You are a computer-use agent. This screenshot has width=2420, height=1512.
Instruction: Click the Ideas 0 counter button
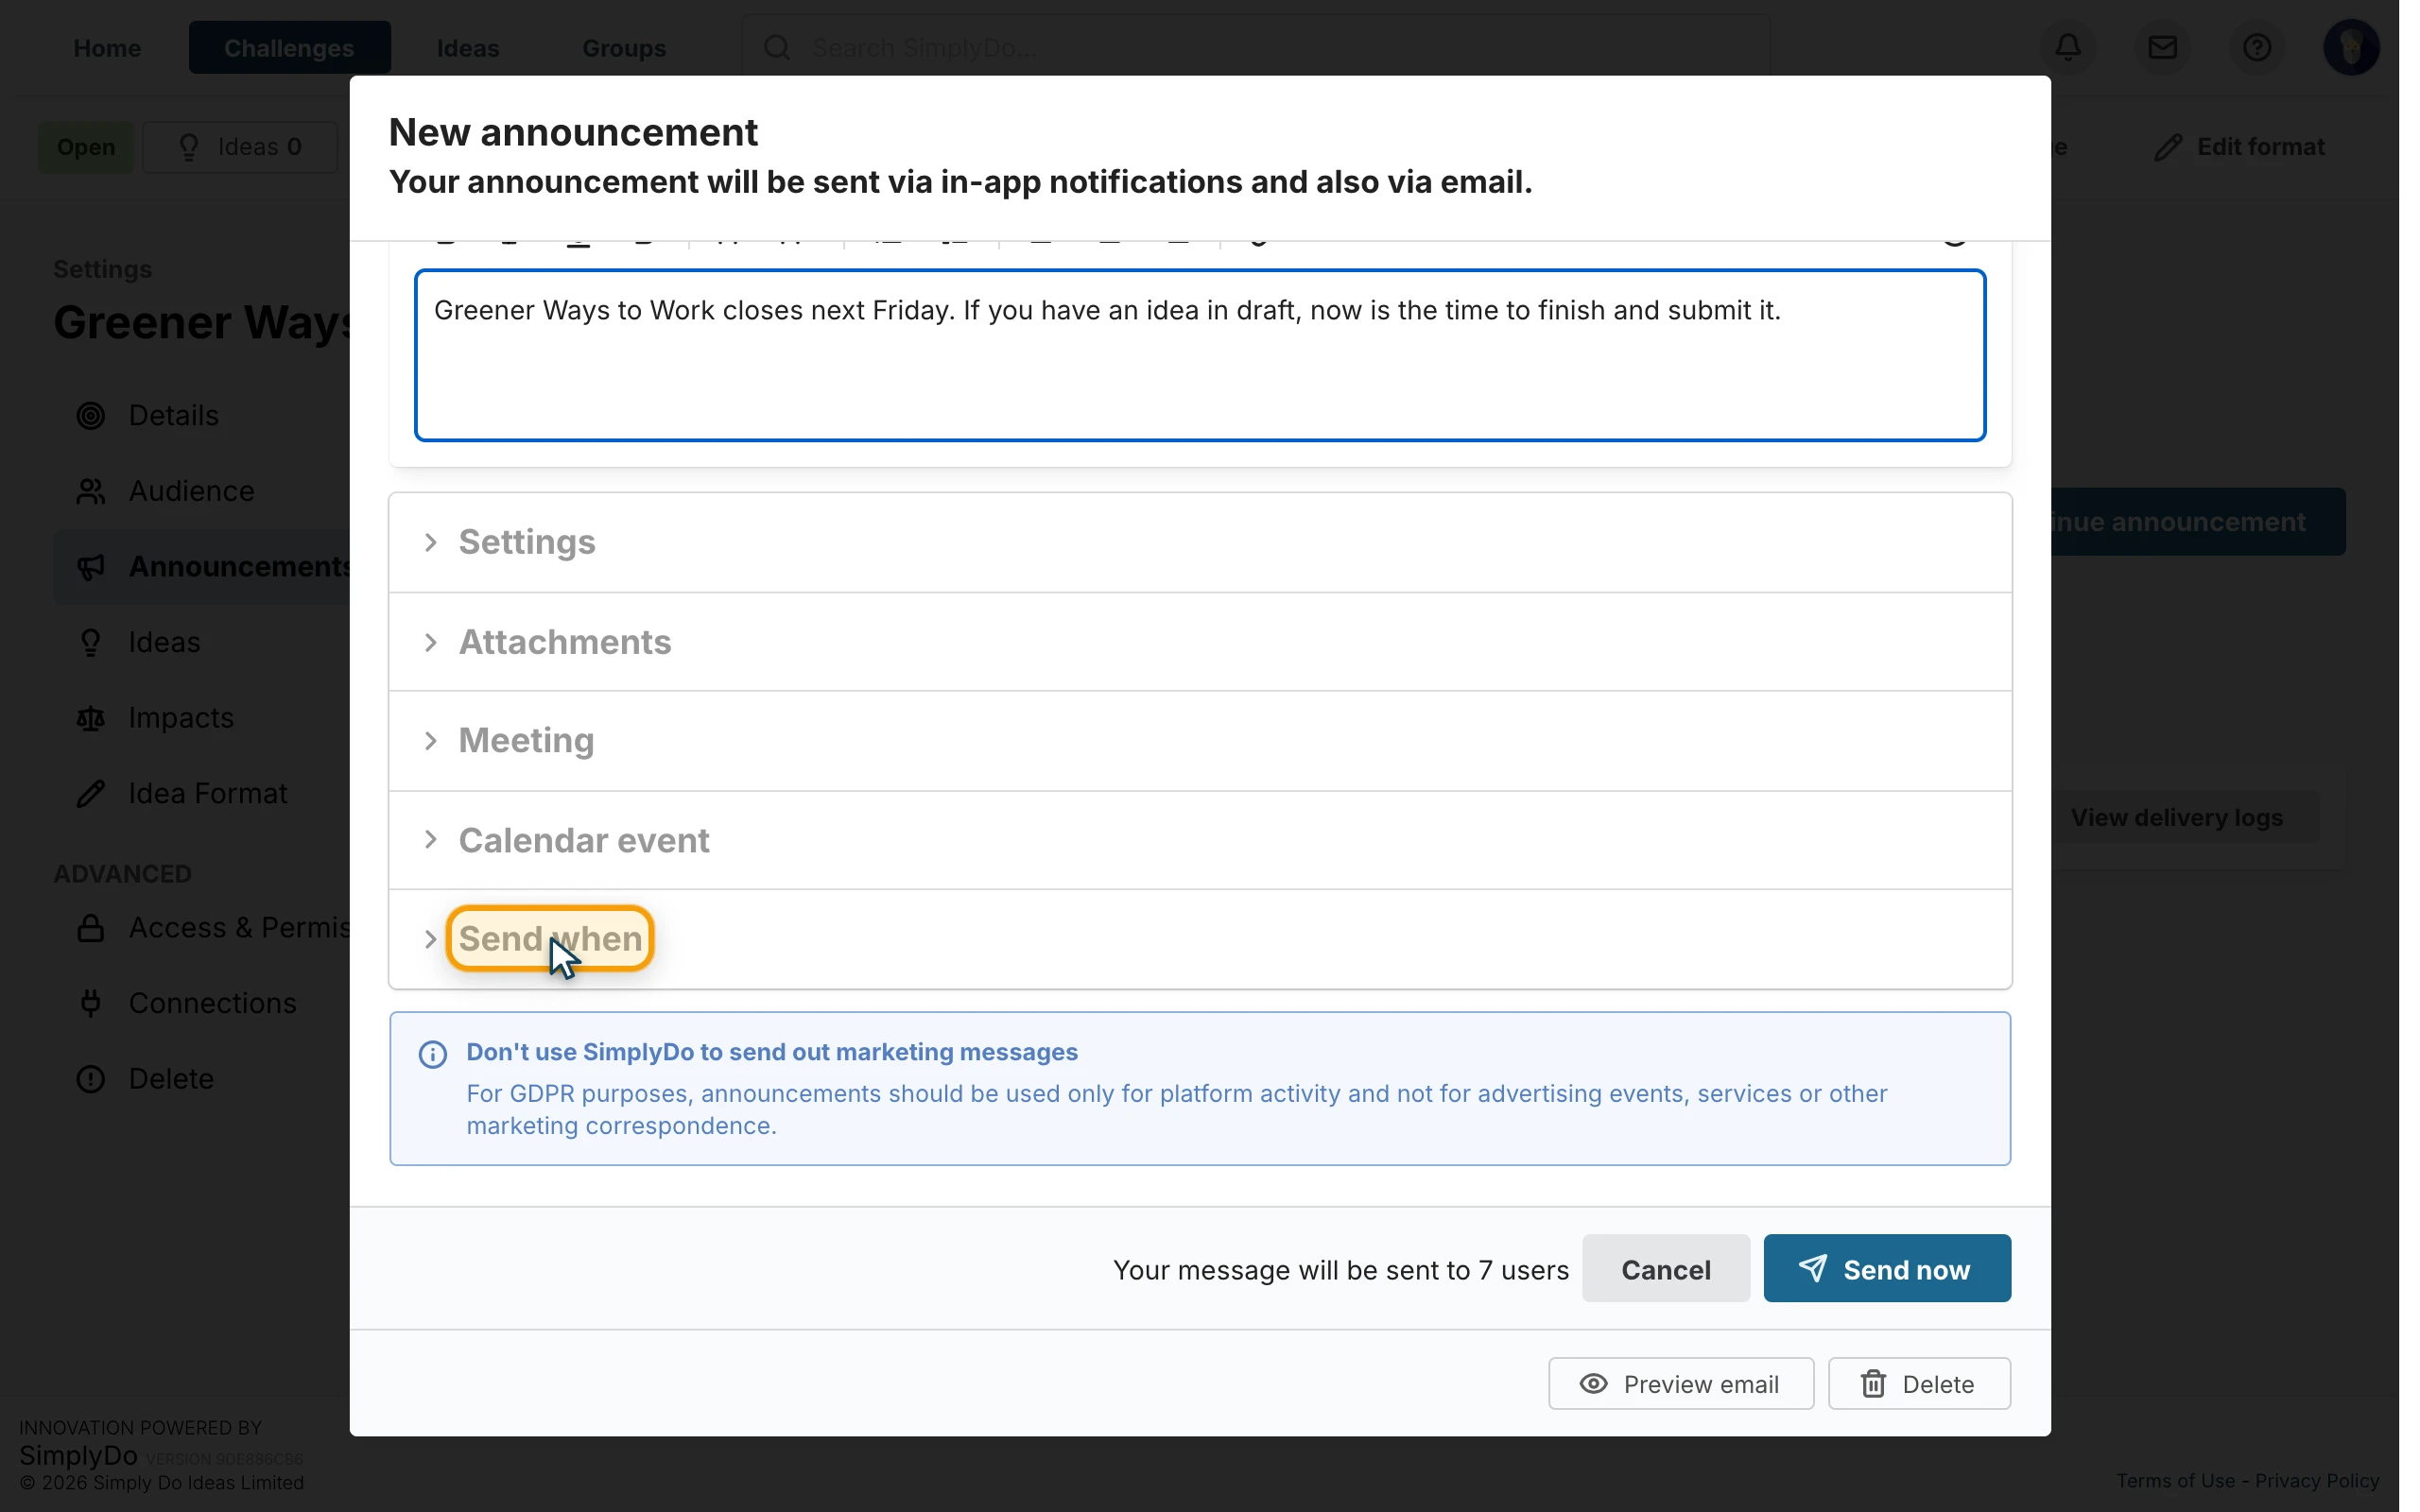[240, 147]
